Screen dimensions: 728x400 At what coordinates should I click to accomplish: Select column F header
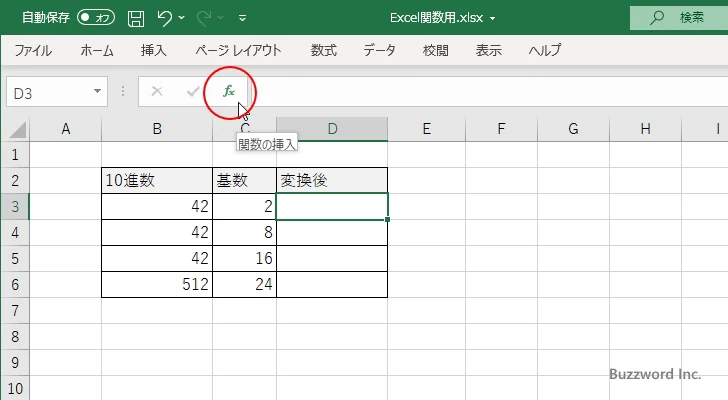coord(501,129)
